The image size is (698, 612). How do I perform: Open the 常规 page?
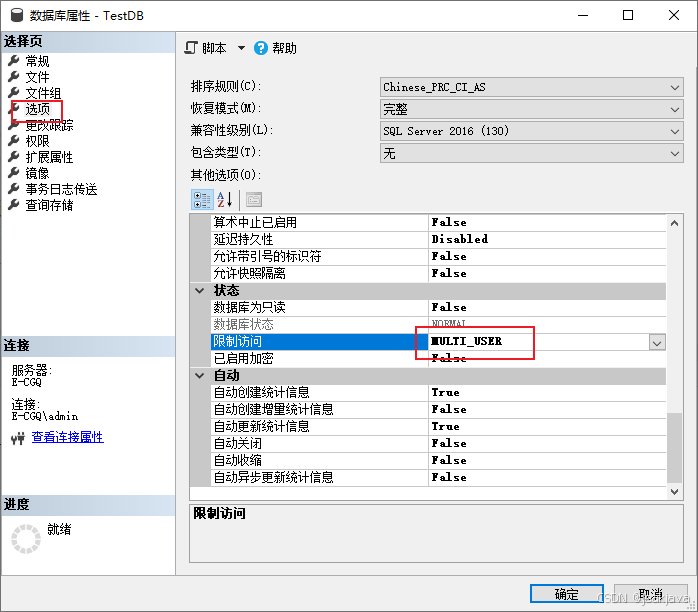[37, 61]
